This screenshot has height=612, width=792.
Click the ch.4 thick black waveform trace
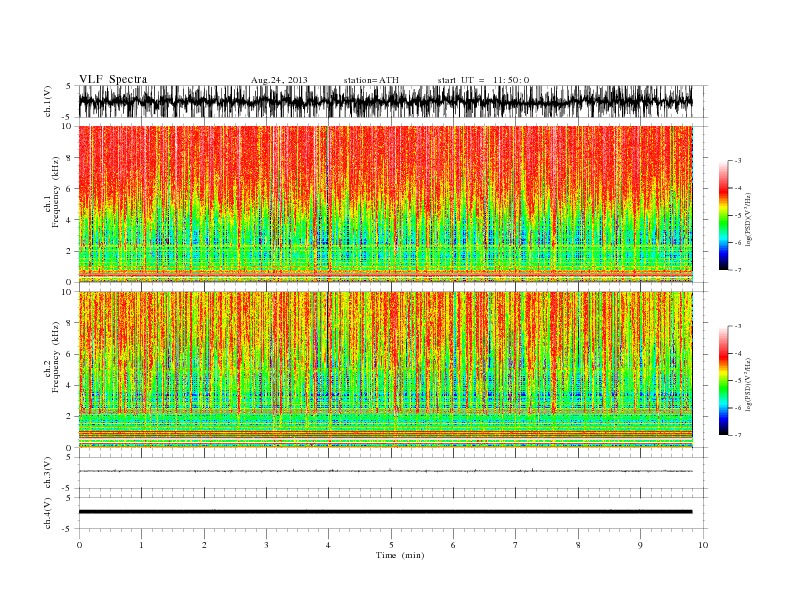point(385,512)
